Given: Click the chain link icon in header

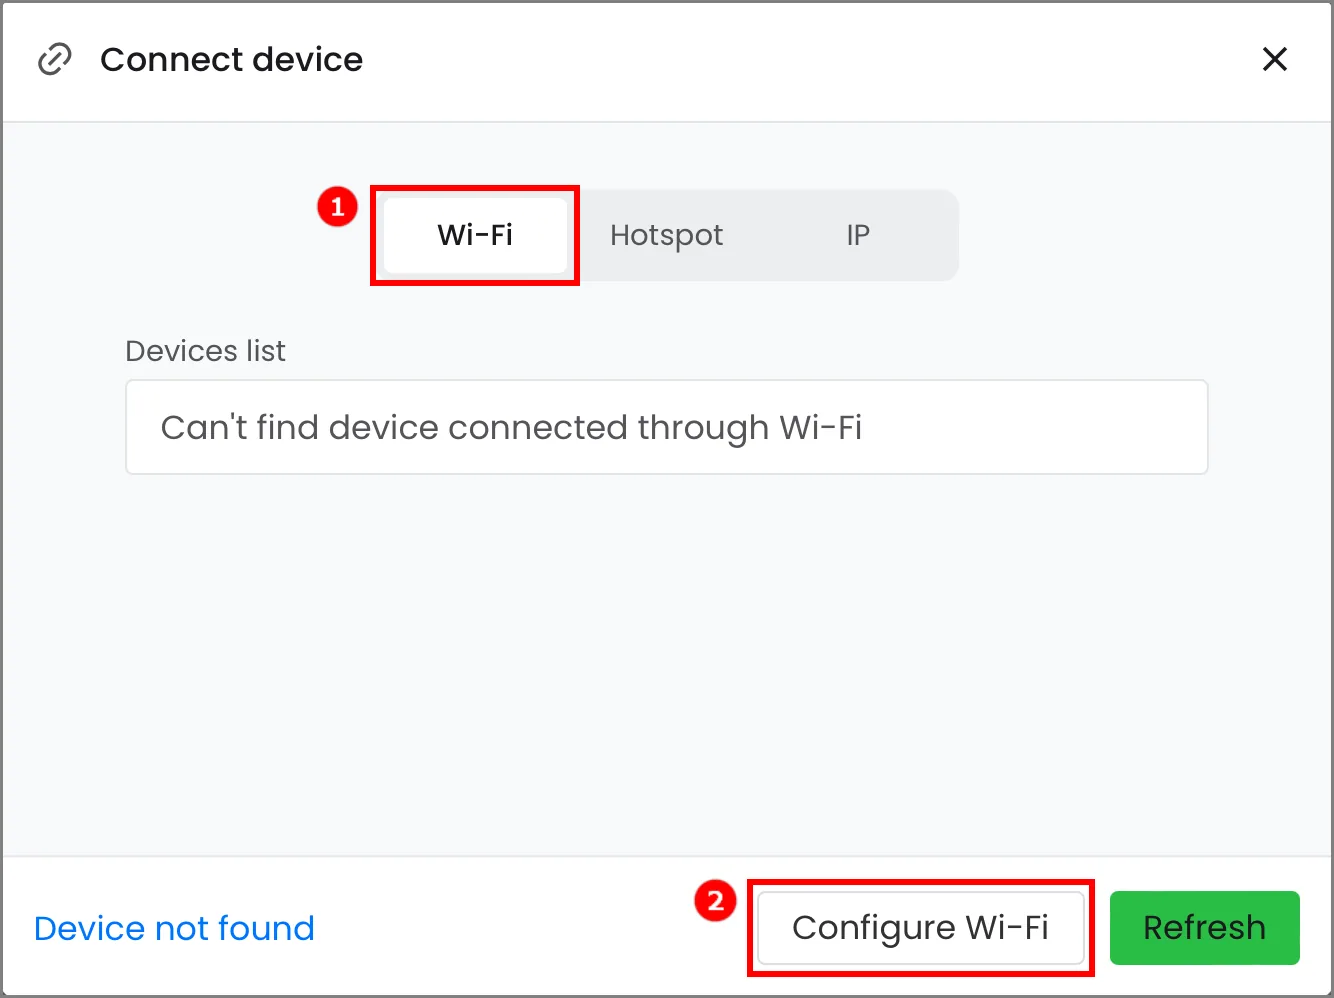Looking at the screenshot, I should [55, 60].
